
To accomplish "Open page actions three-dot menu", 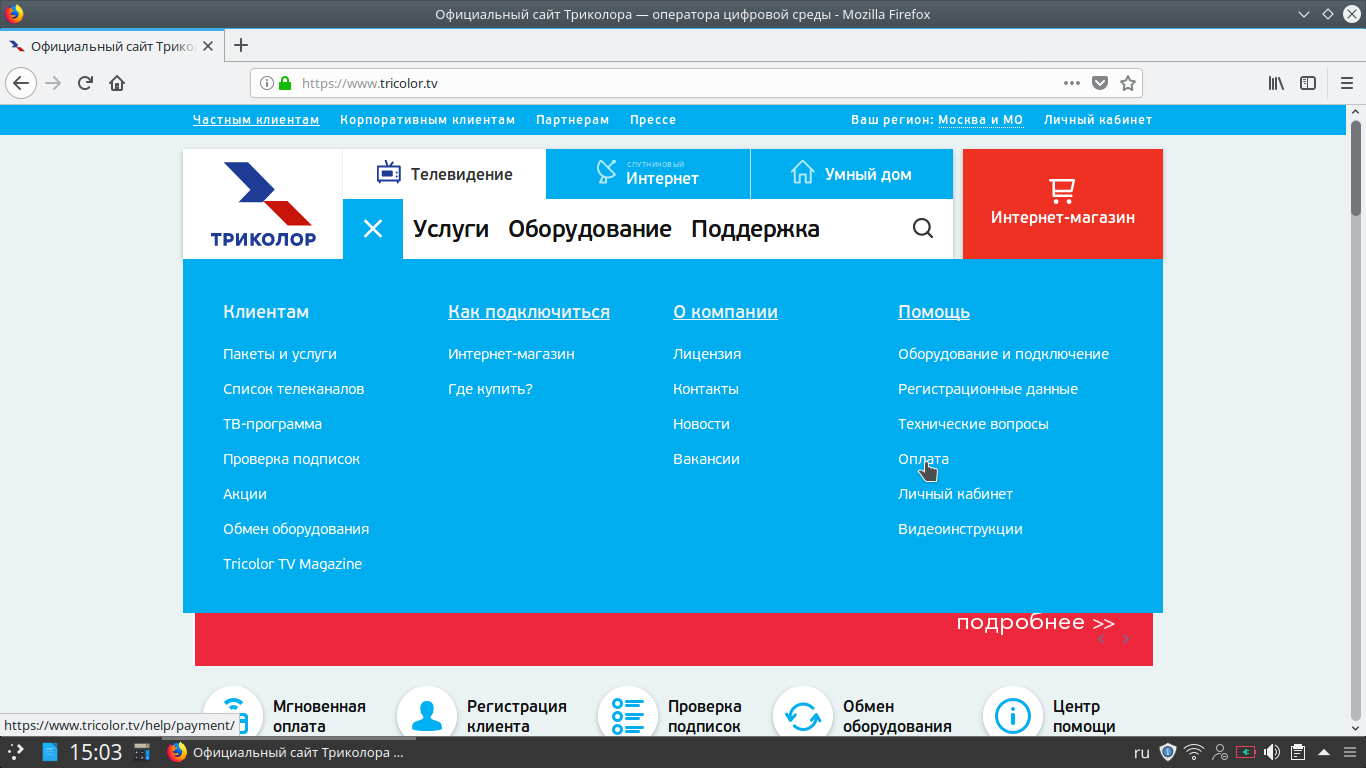I will pyautogui.click(x=1071, y=83).
